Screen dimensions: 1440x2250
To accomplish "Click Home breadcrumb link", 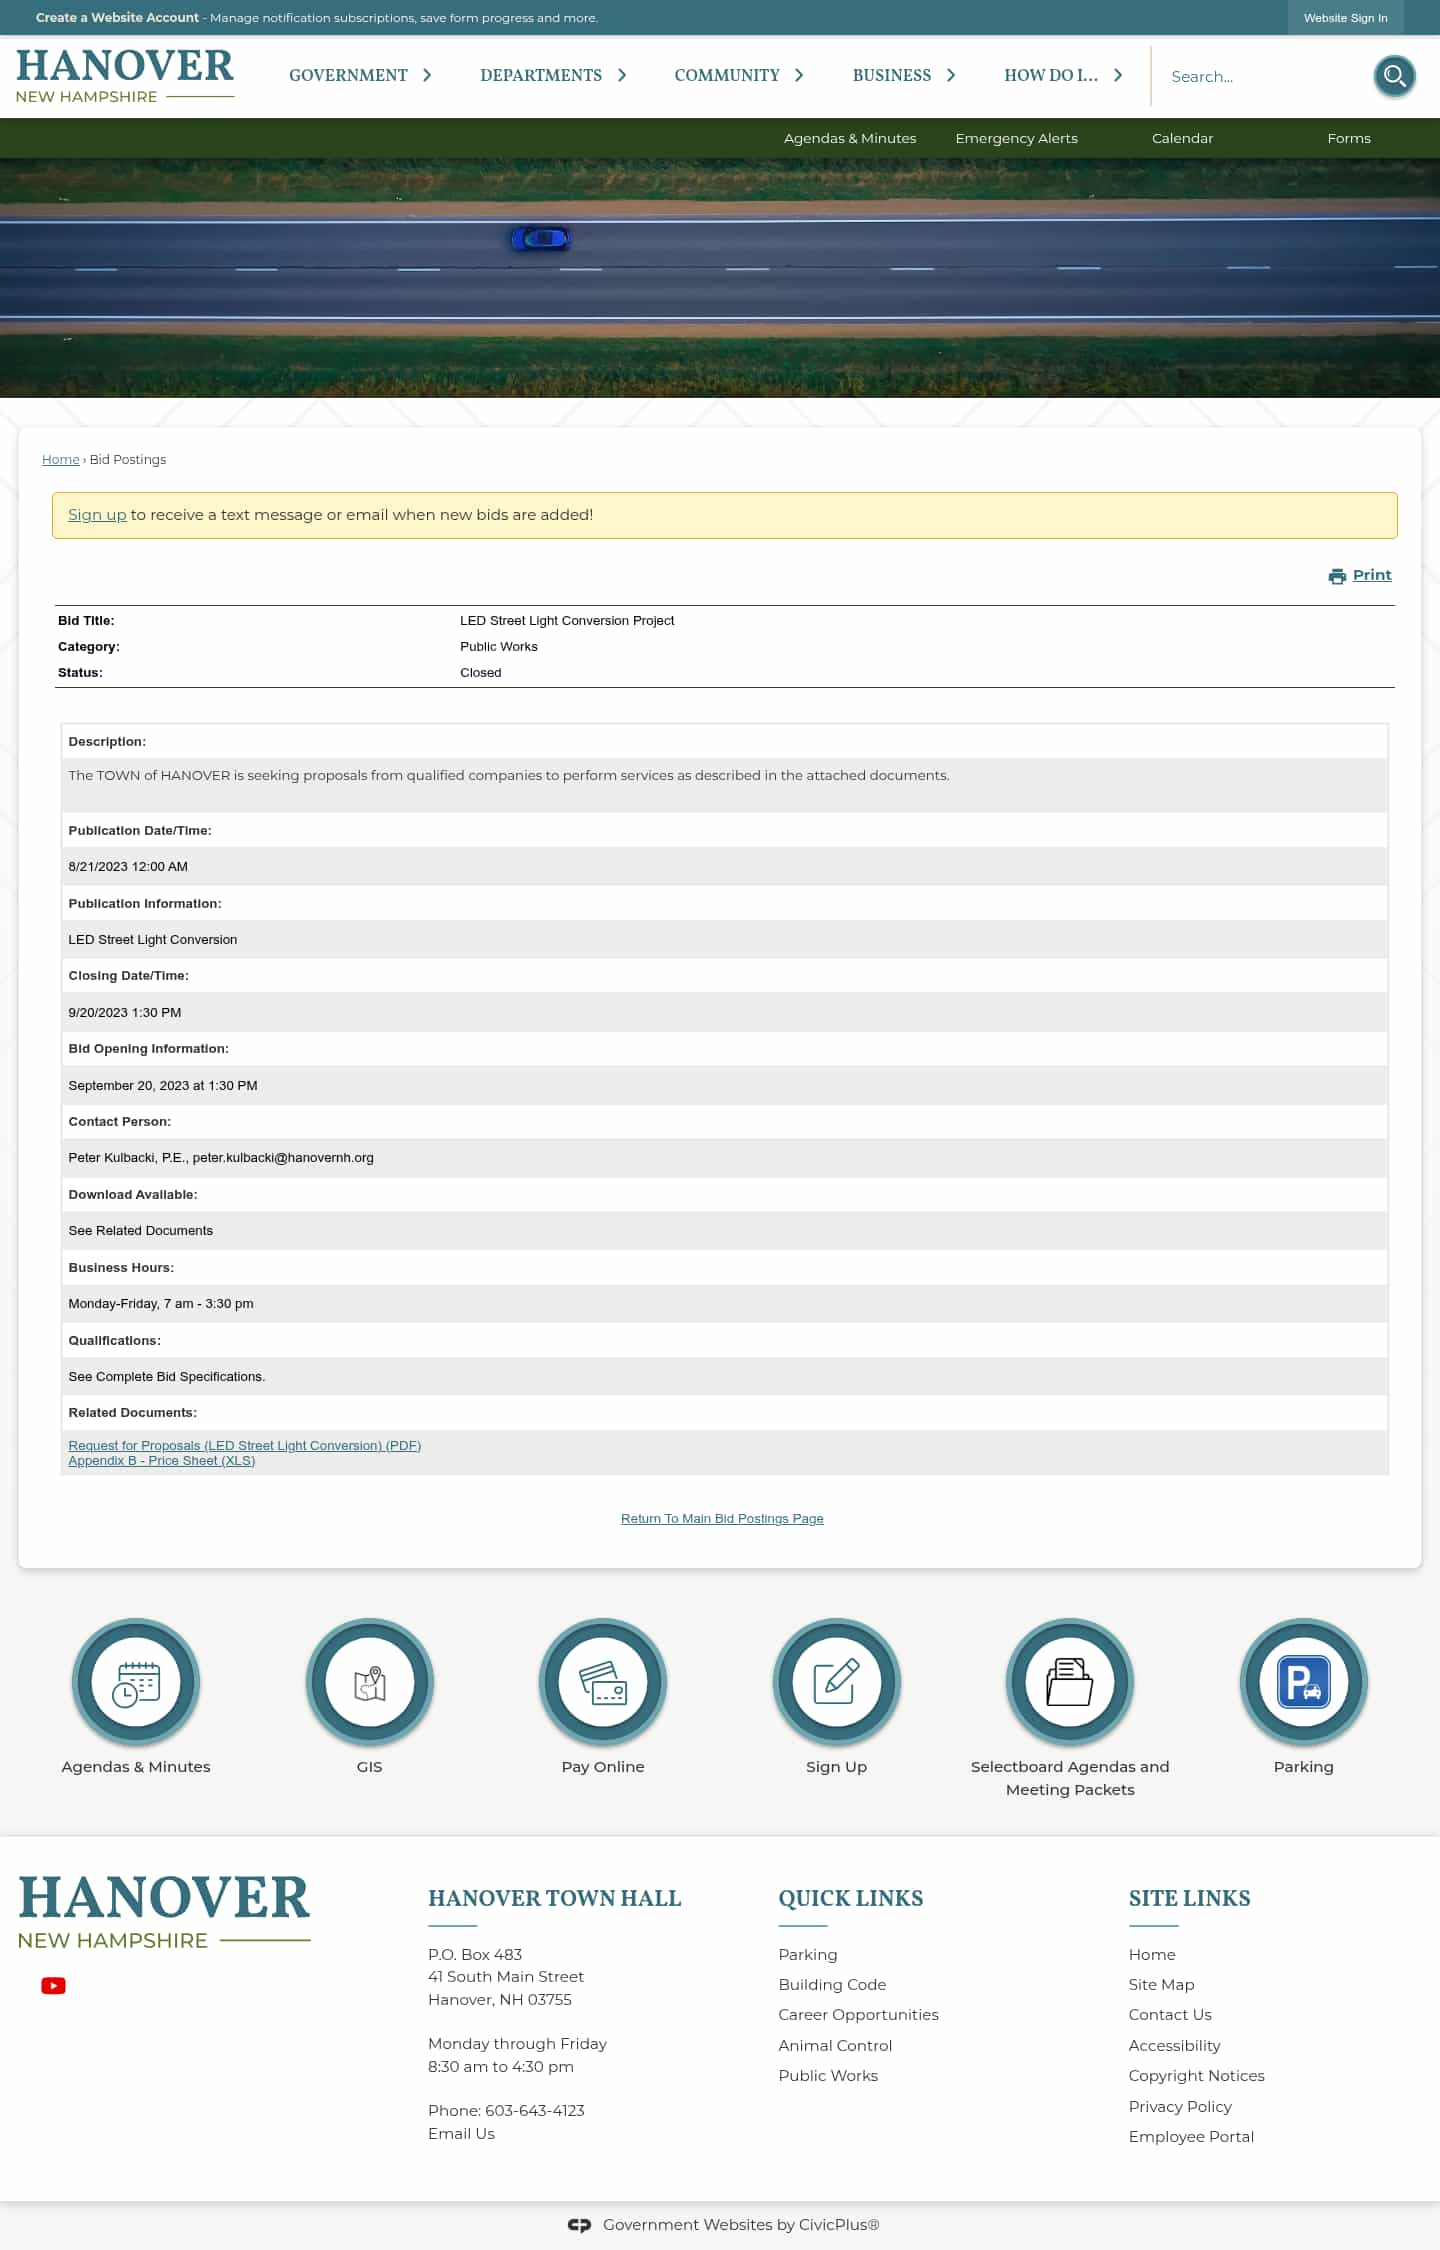I will coord(60,460).
